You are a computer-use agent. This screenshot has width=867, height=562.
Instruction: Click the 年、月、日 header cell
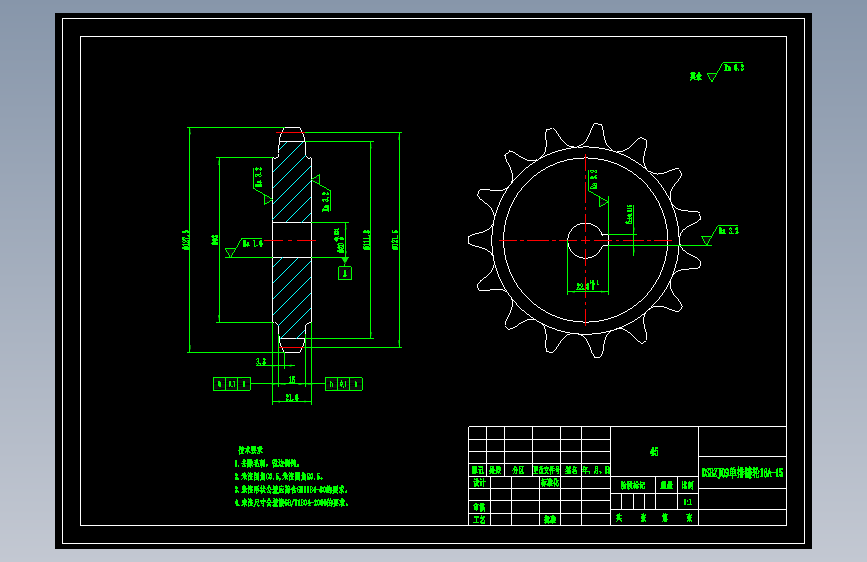596,470
